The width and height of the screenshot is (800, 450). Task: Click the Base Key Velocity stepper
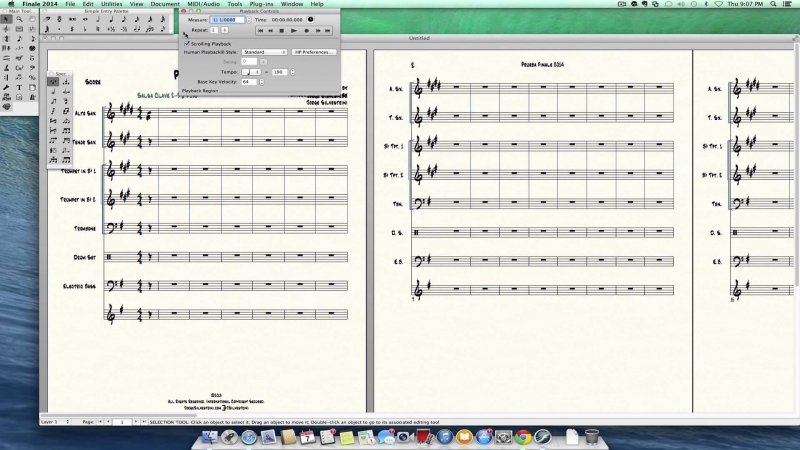pos(262,82)
